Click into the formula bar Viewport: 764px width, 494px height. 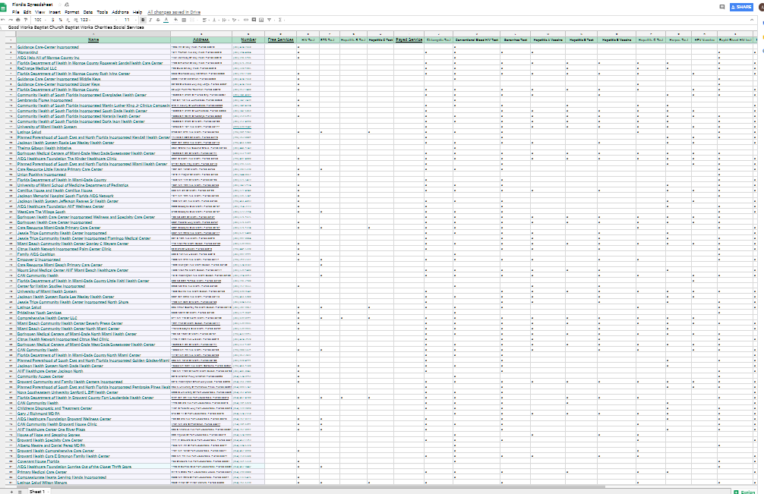(380, 27)
